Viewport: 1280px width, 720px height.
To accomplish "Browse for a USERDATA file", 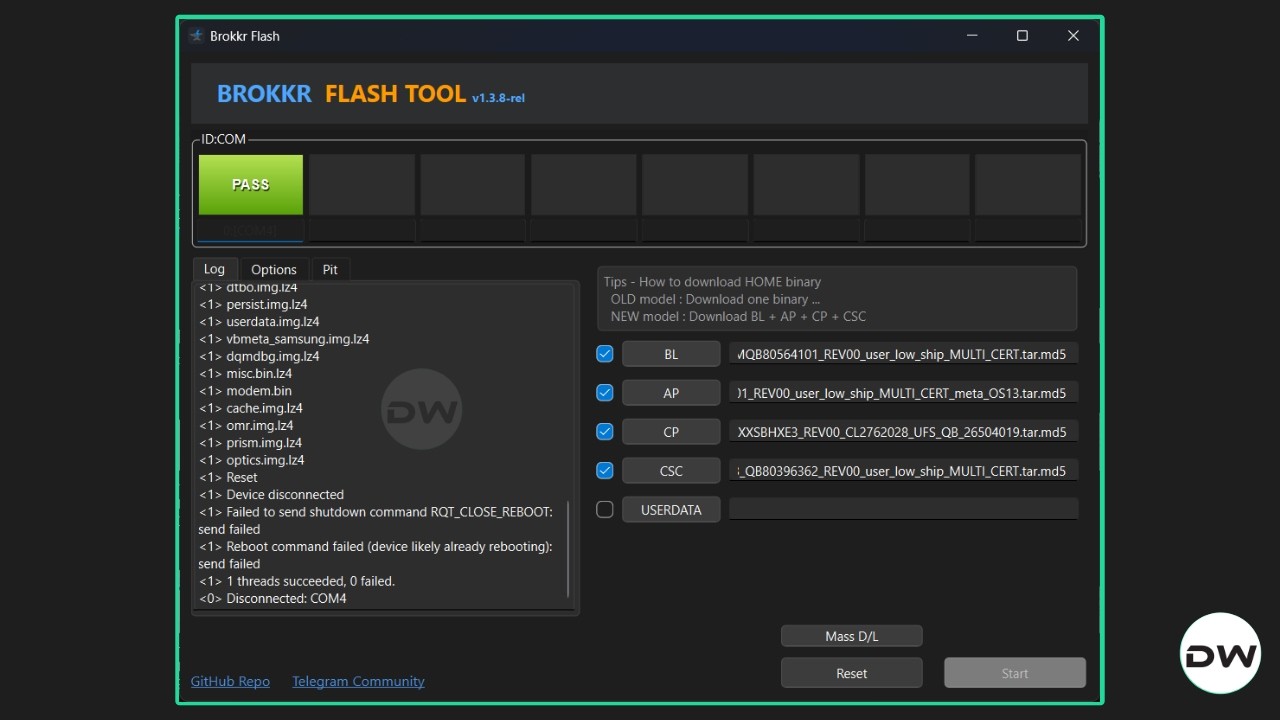I will click(671, 509).
